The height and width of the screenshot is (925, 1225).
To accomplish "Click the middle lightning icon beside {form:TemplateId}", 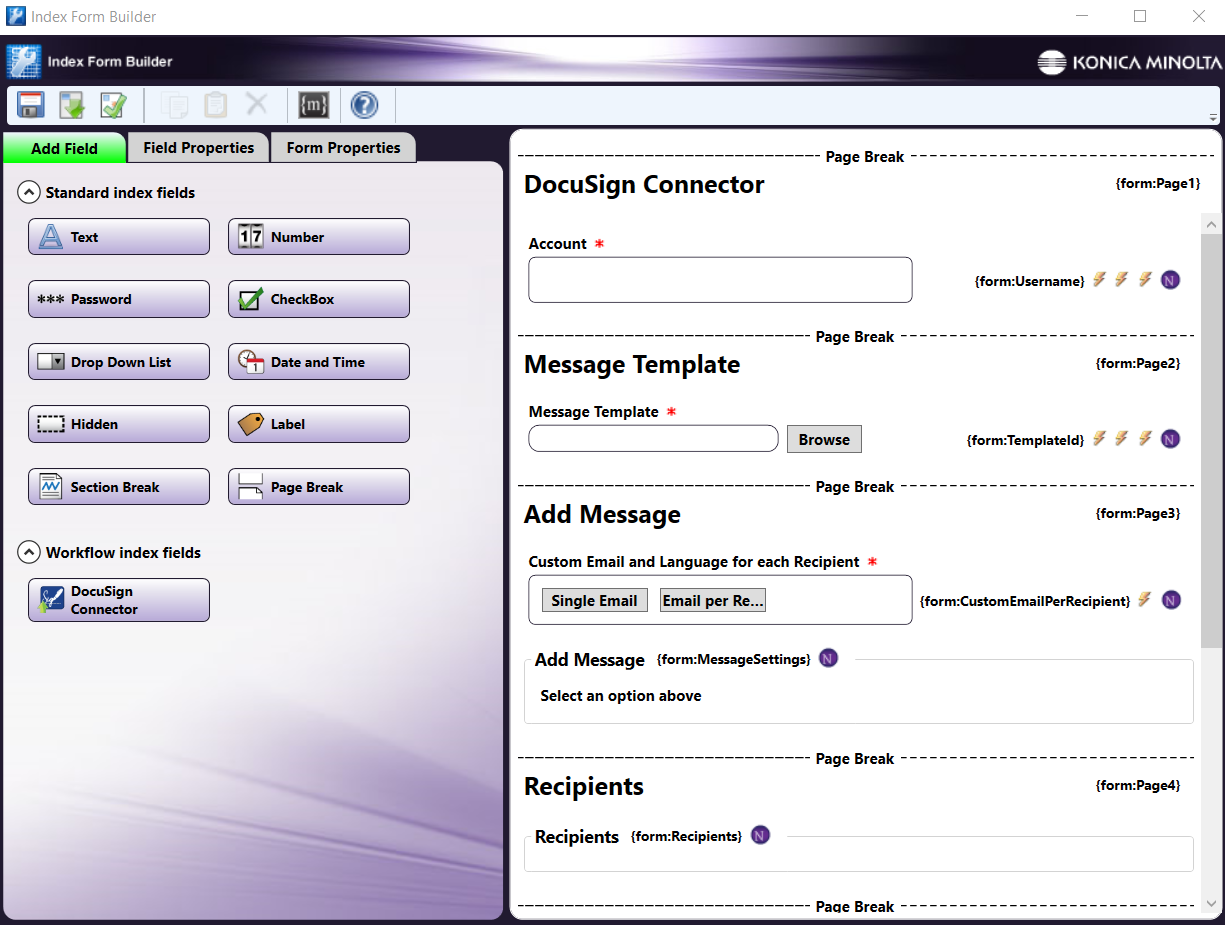I will point(1122,438).
